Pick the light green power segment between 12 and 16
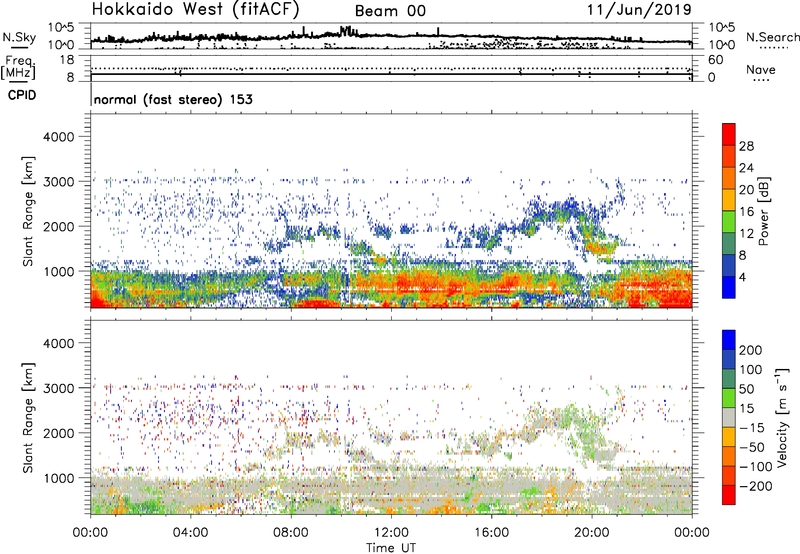The width and height of the screenshot is (800, 554). tap(729, 221)
